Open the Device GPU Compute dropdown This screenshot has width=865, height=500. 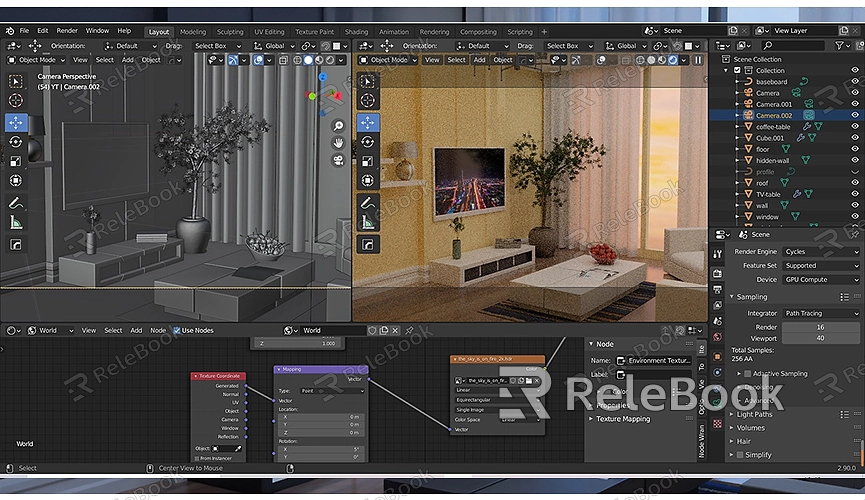pyautogui.click(x=820, y=280)
